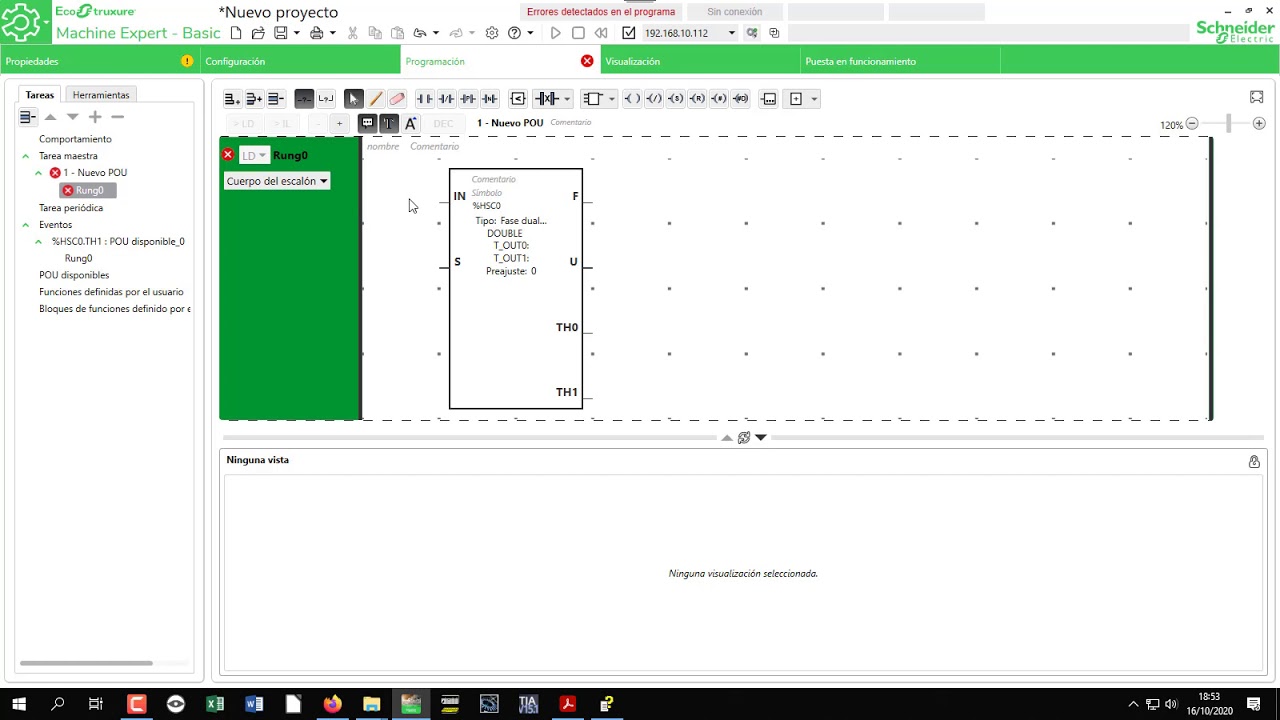Click the login/connect icon after the IP field
Viewport: 1280px width, 720px height.
pyautogui.click(x=752, y=33)
